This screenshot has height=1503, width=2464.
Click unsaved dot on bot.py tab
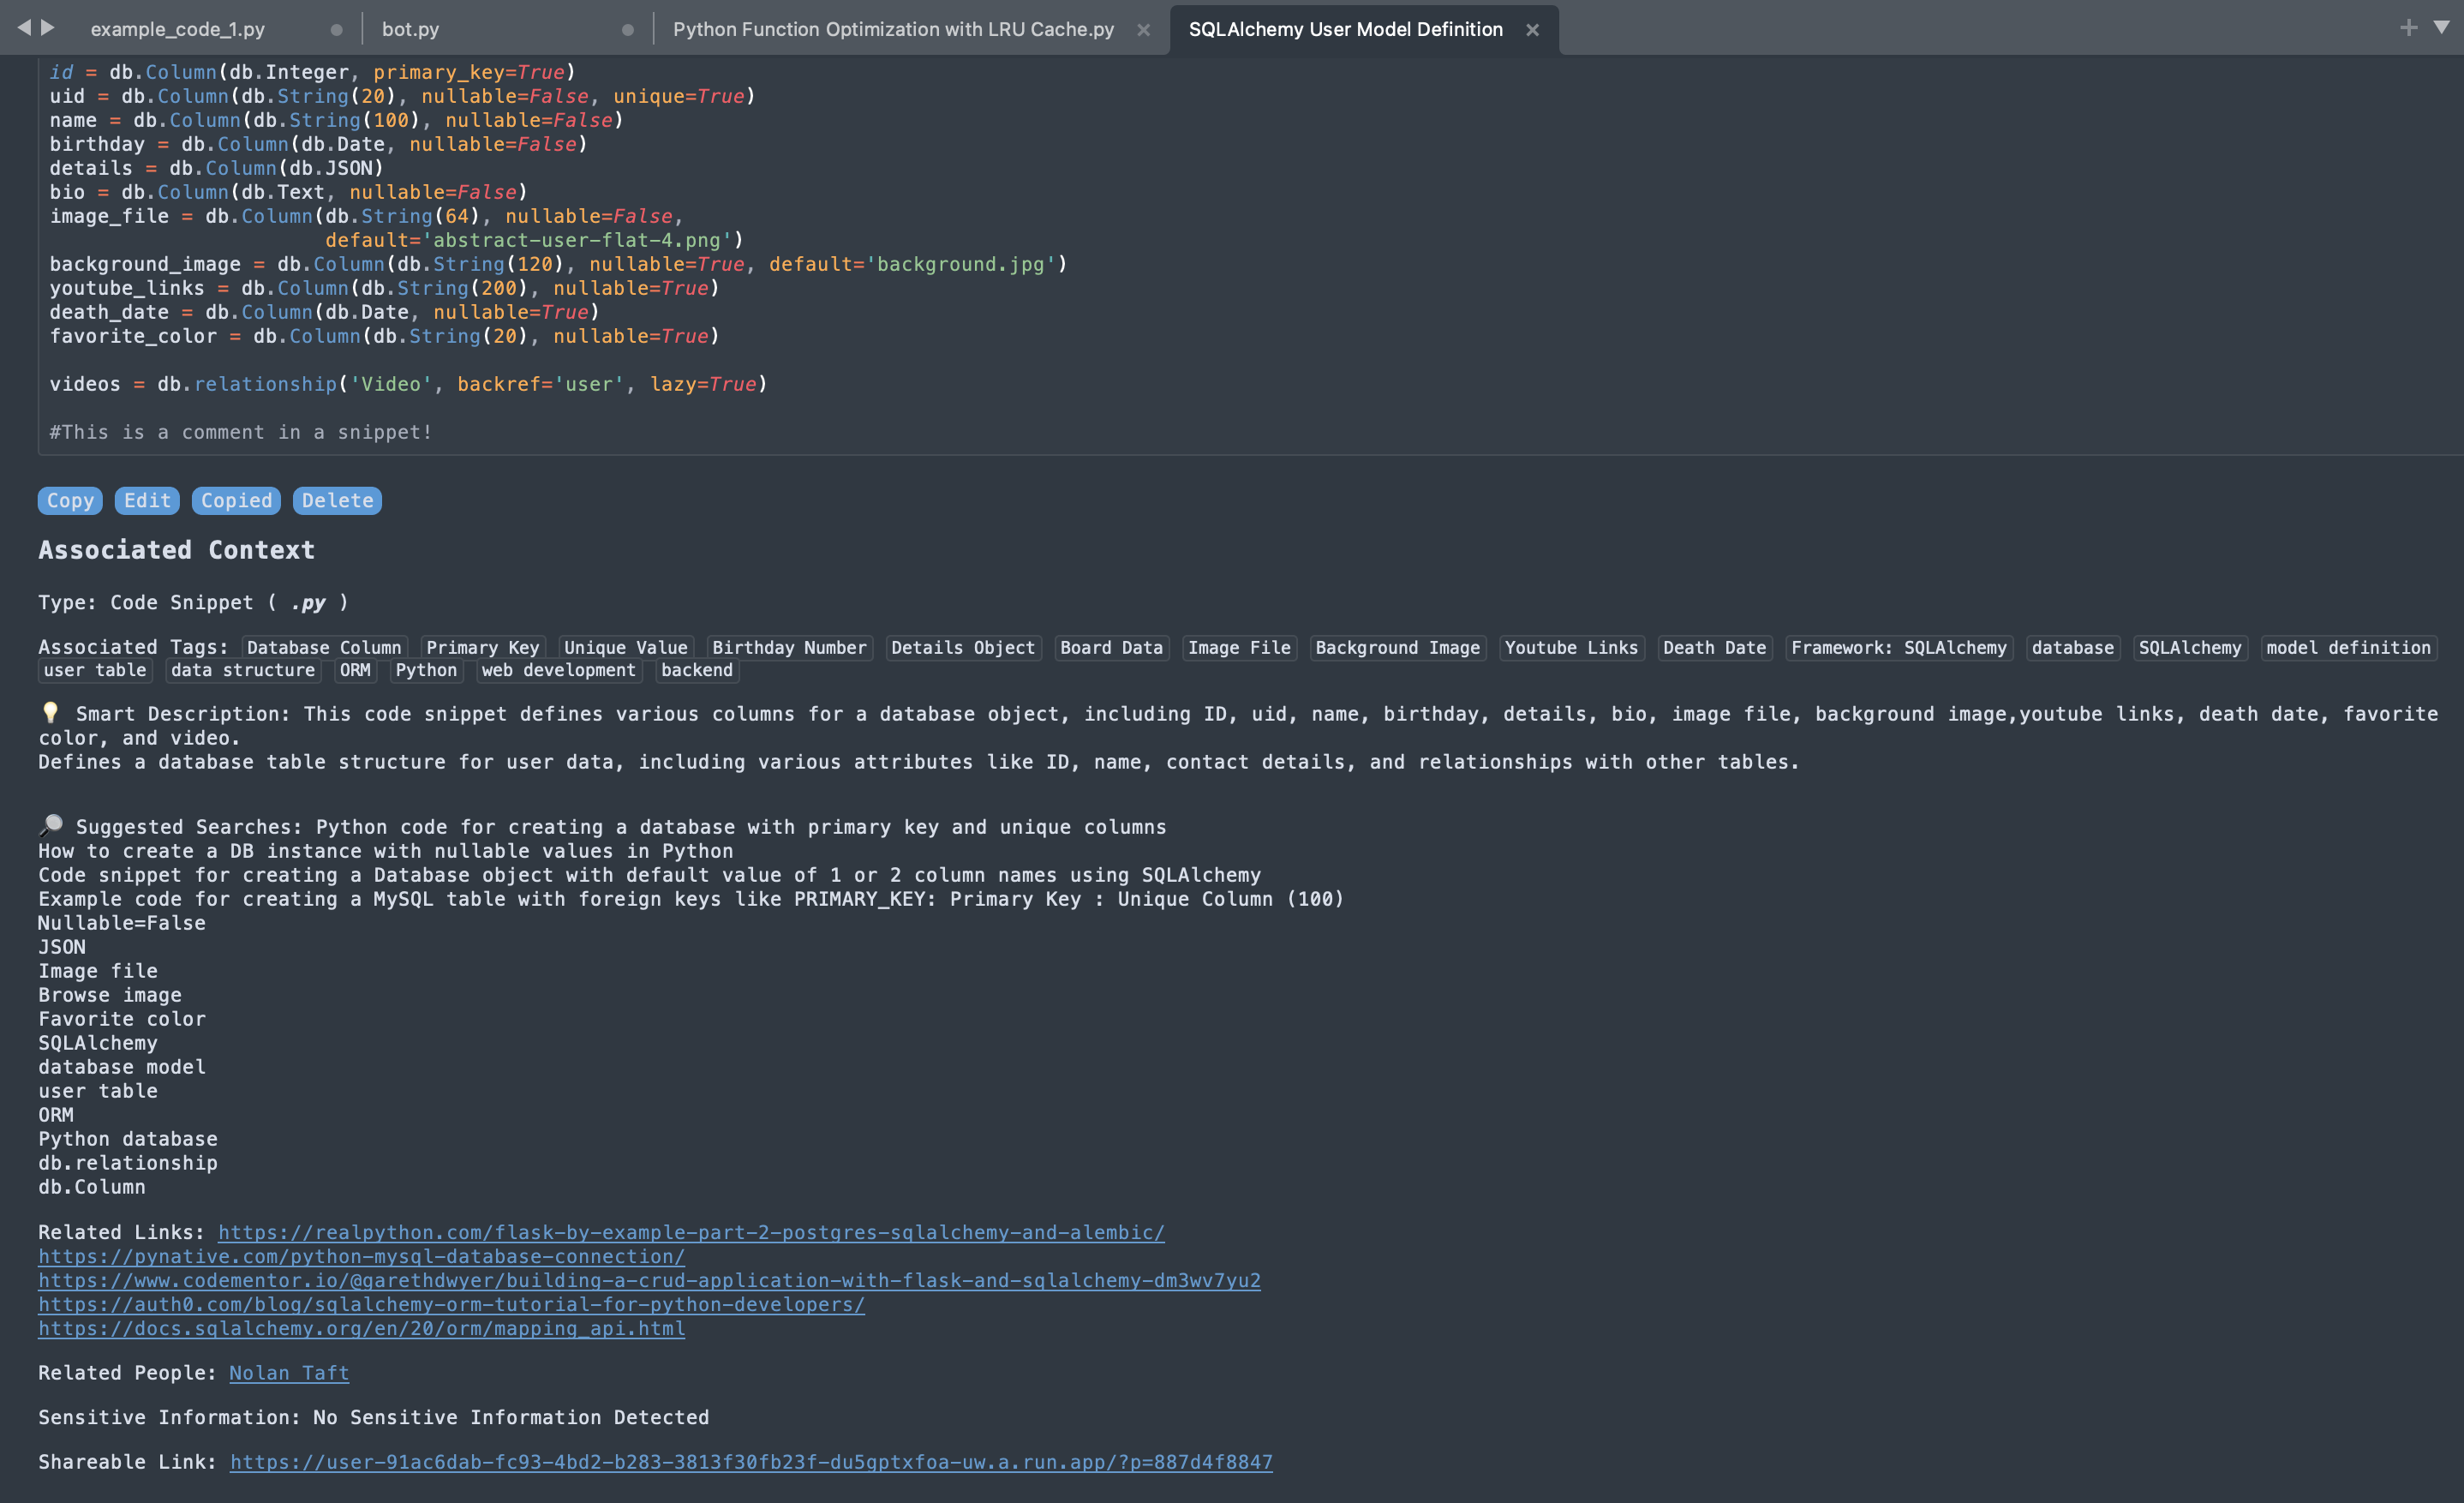[x=627, y=30]
